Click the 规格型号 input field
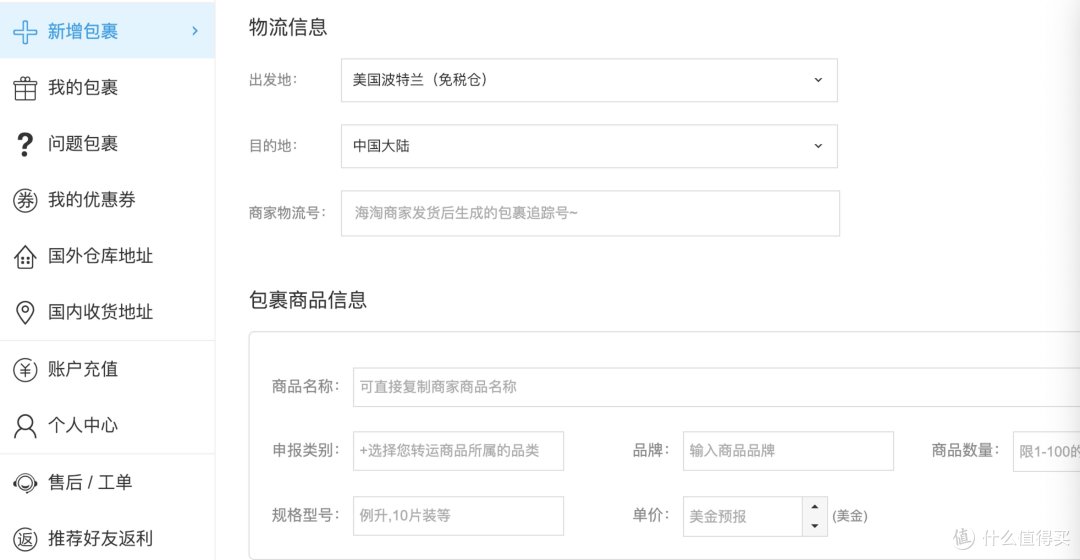 pos(458,516)
